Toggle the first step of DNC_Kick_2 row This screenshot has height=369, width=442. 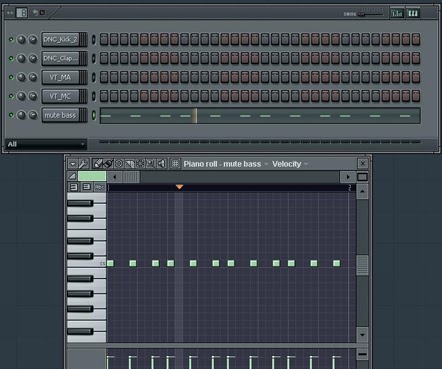coord(104,39)
